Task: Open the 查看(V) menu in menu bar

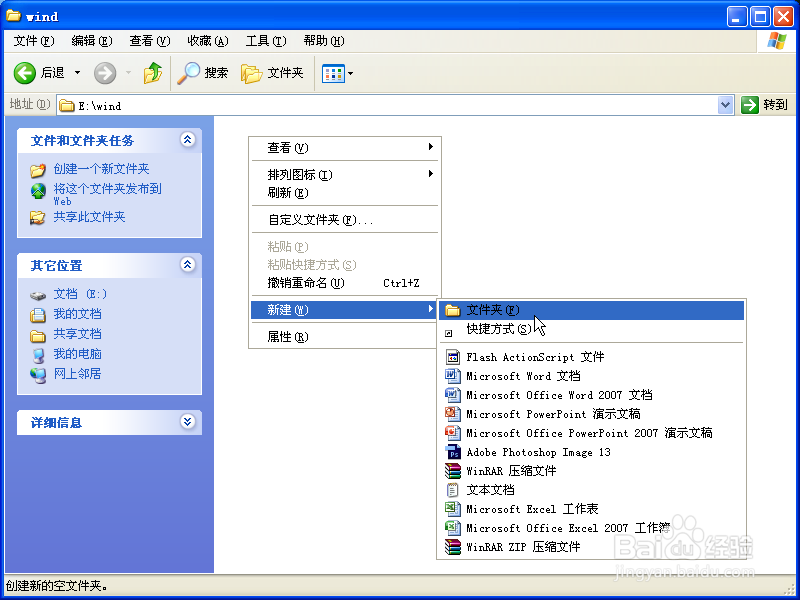Action: 149,41
